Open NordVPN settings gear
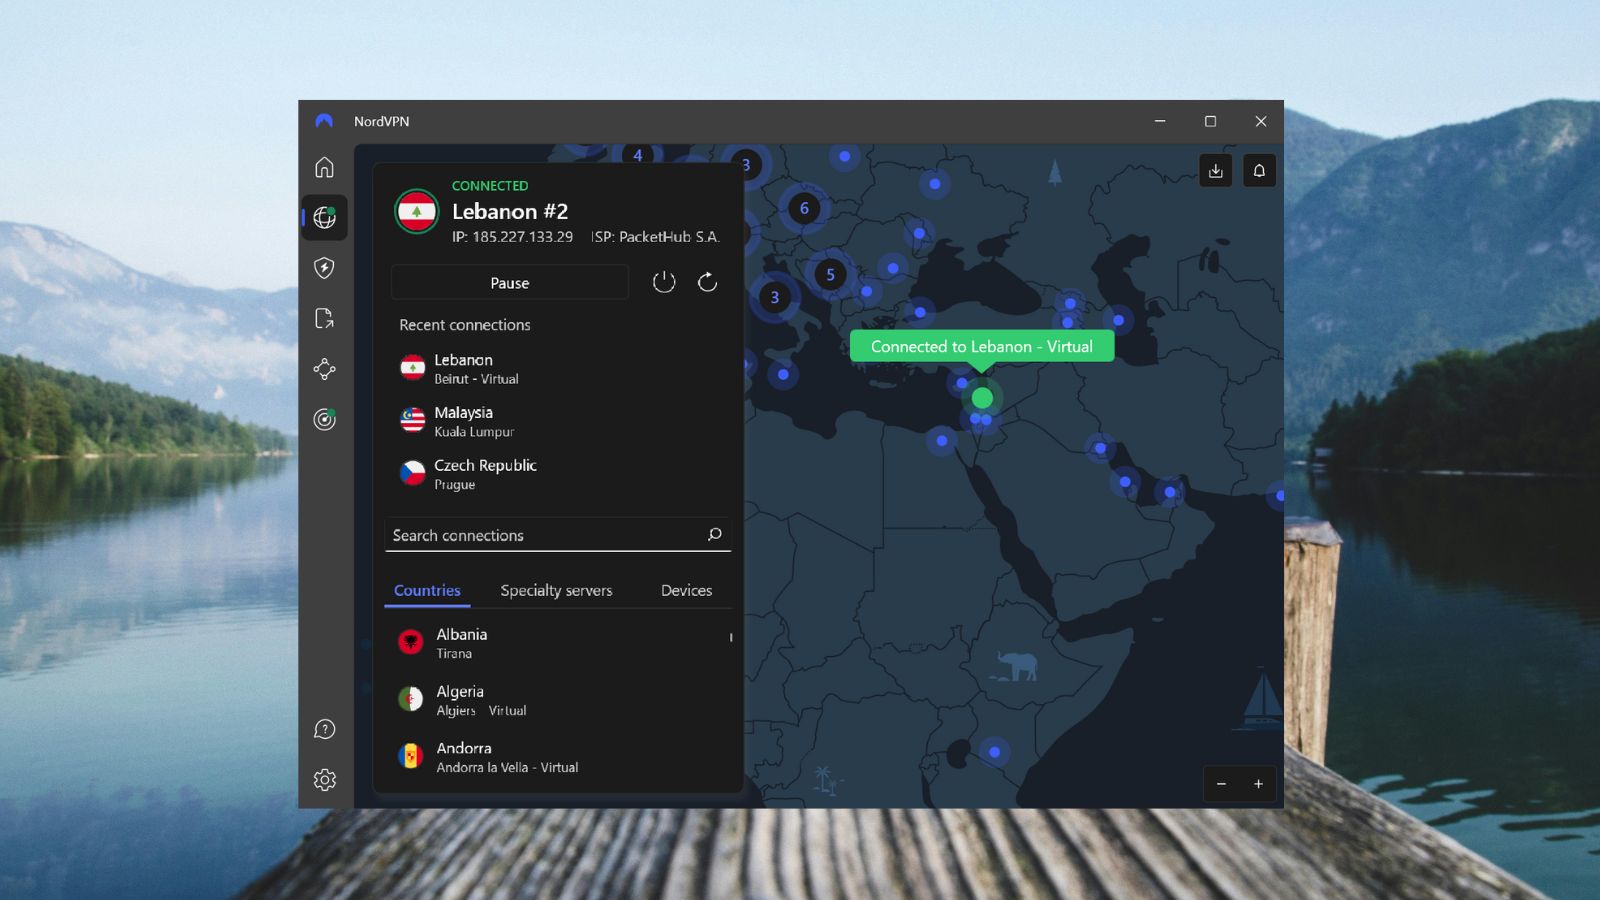1600x900 pixels. click(324, 779)
